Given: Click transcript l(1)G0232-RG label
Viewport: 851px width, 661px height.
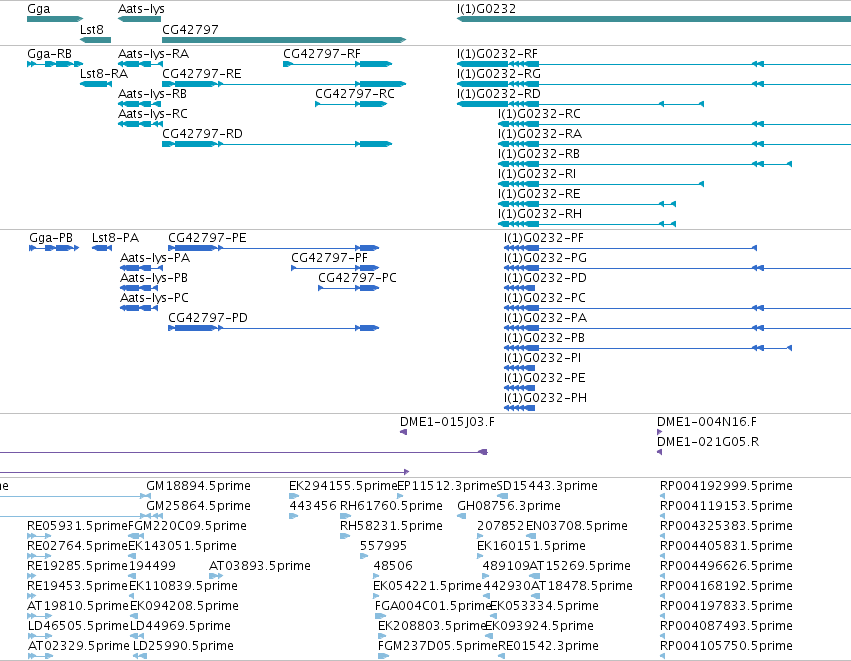Looking at the screenshot, I should pos(499,74).
